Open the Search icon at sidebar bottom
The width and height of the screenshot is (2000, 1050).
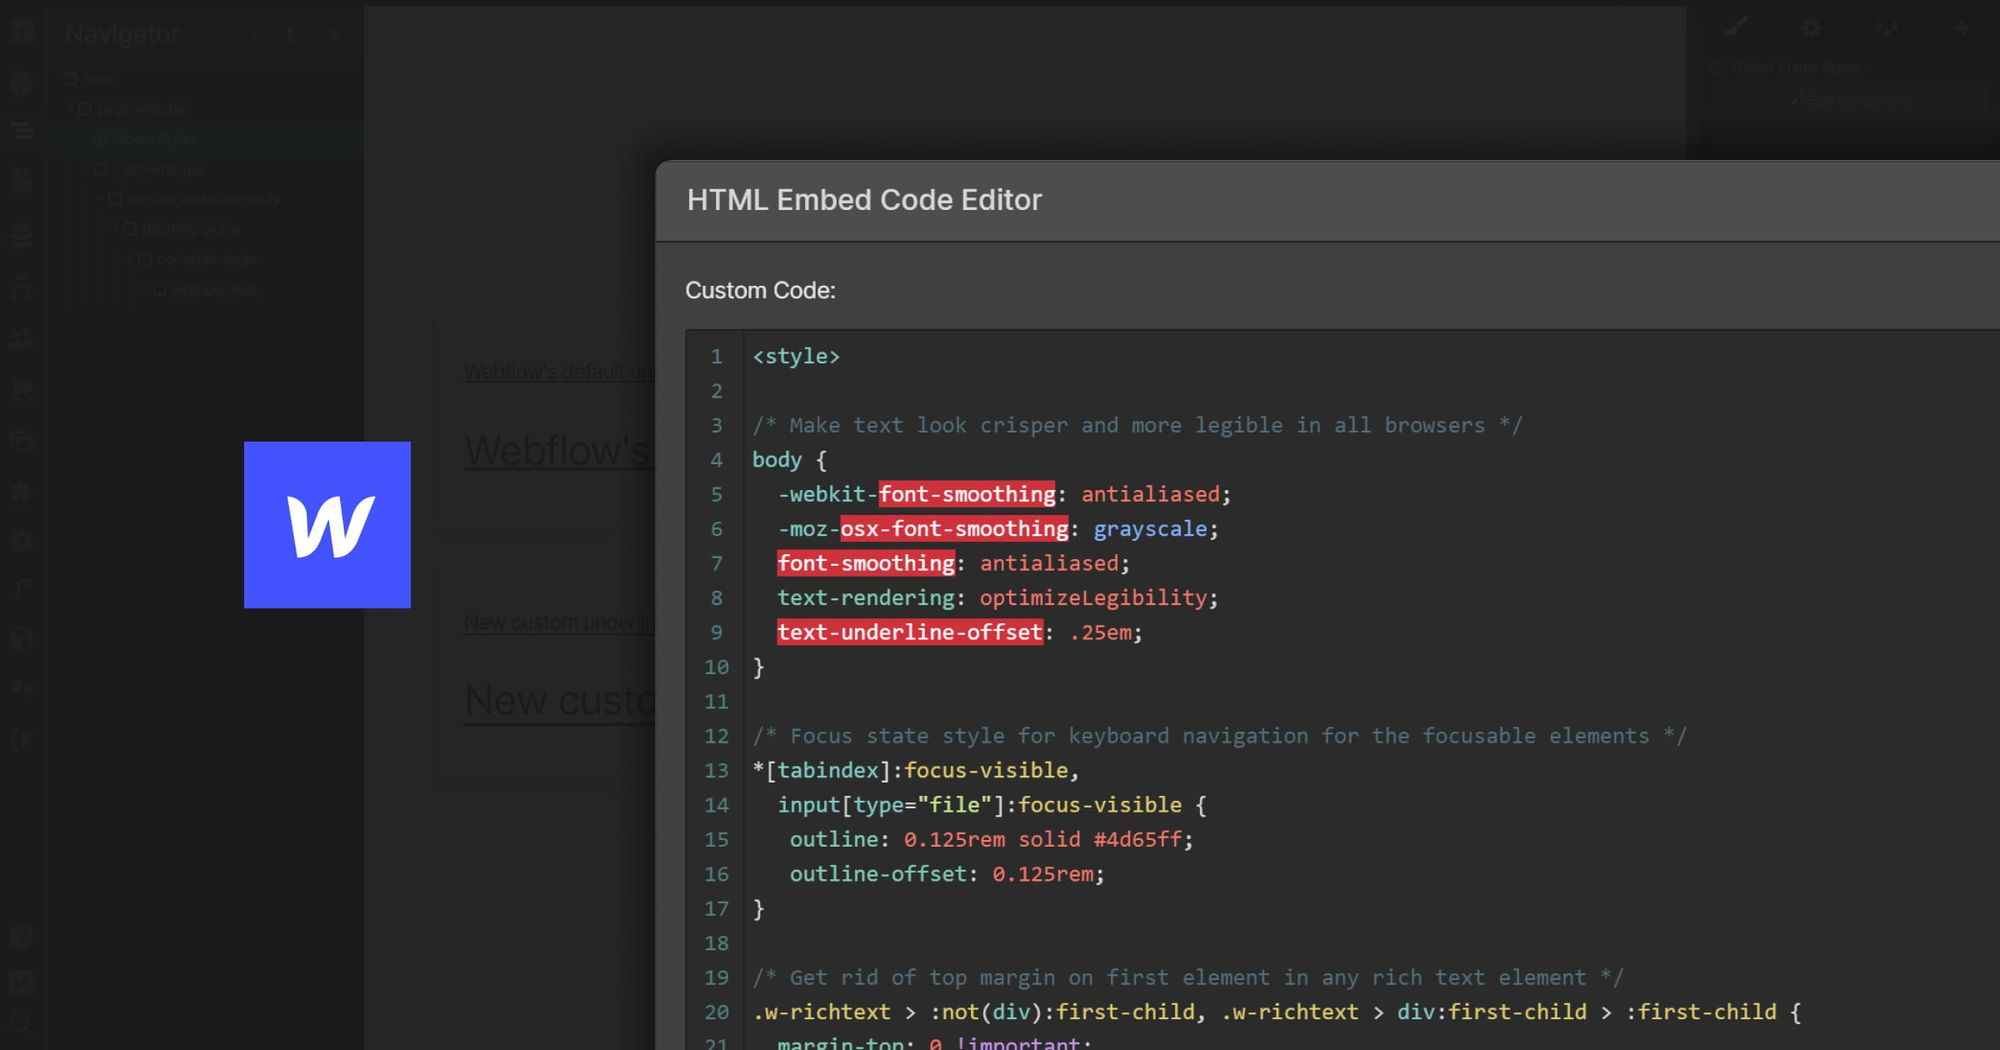[22, 1023]
